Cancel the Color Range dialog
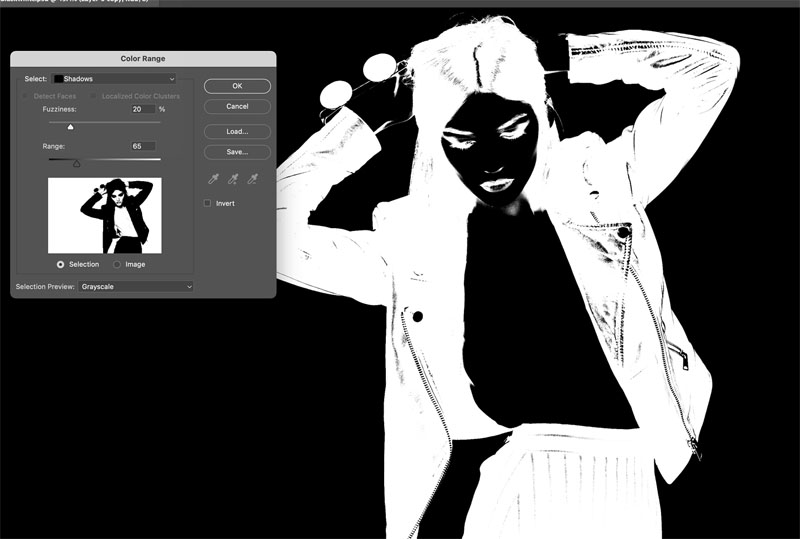The width and height of the screenshot is (800, 539). [x=237, y=106]
